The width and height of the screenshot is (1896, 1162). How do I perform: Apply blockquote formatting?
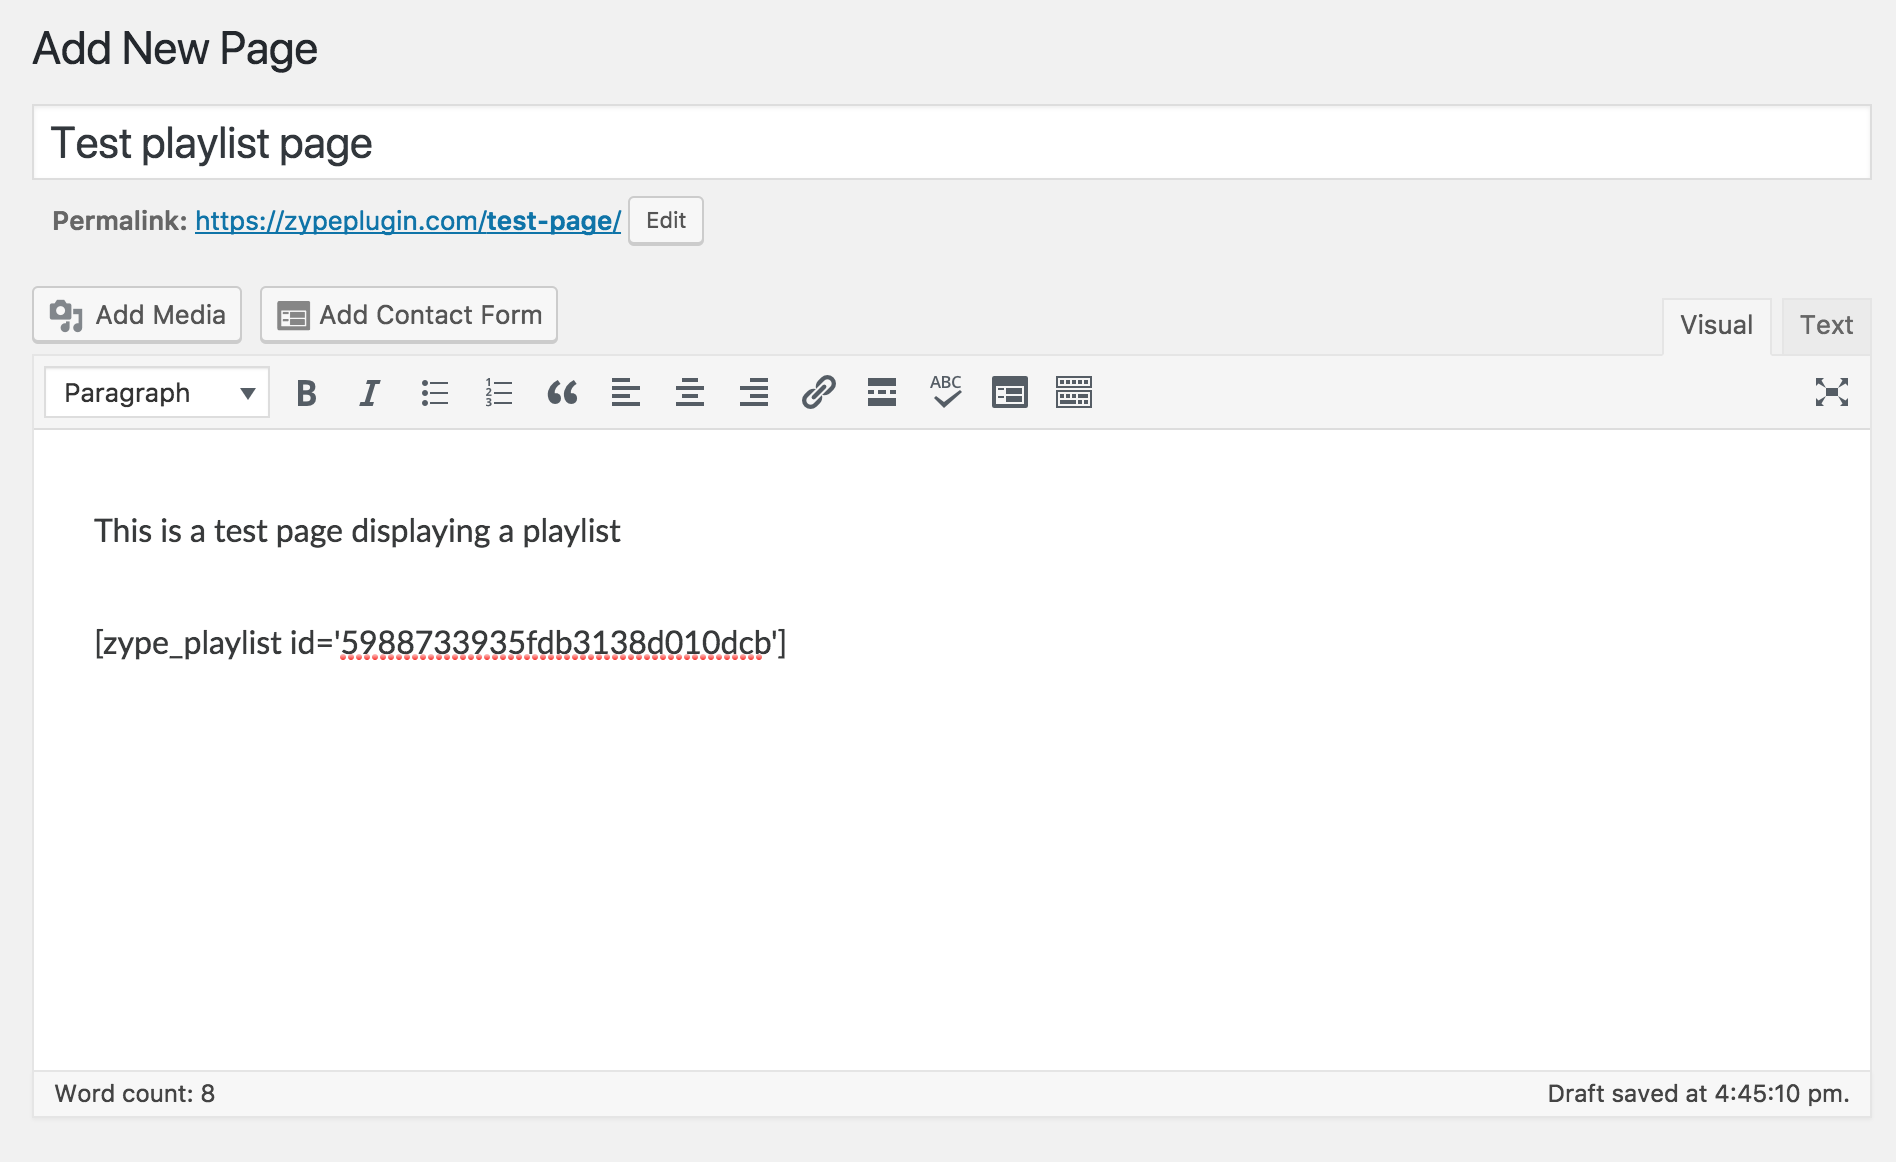tap(562, 393)
